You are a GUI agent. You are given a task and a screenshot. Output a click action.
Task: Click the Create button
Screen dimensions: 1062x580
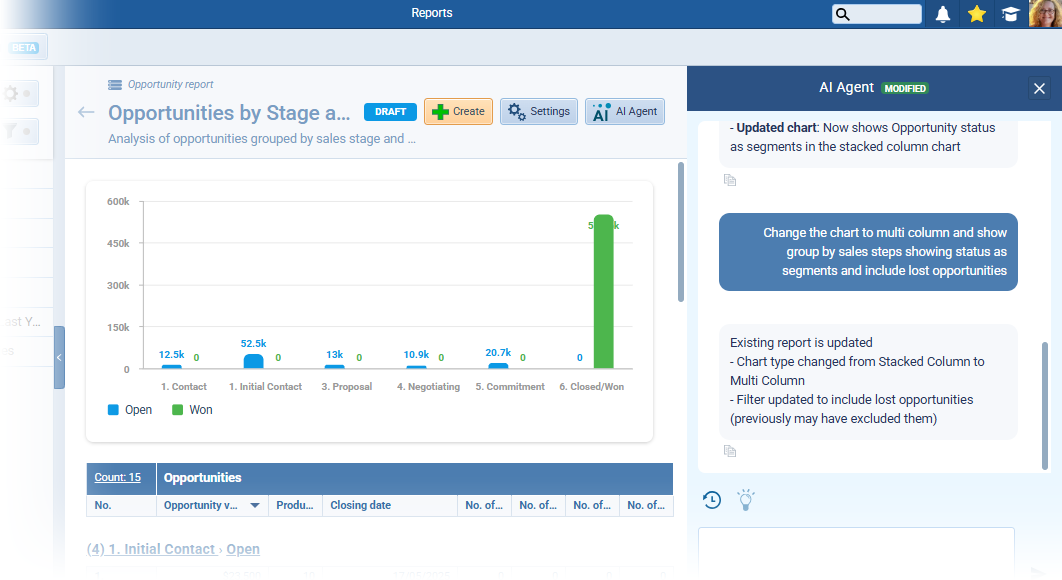[458, 112]
